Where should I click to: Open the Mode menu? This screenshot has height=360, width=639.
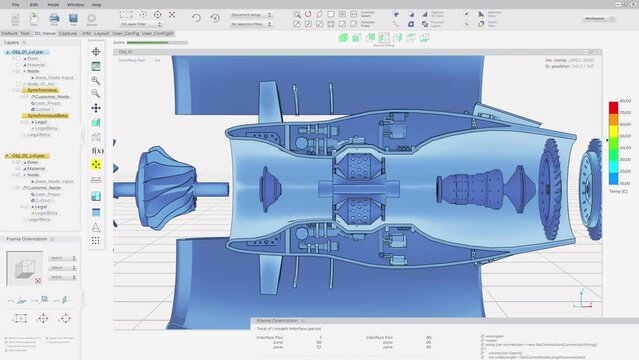(x=53, y=5)
